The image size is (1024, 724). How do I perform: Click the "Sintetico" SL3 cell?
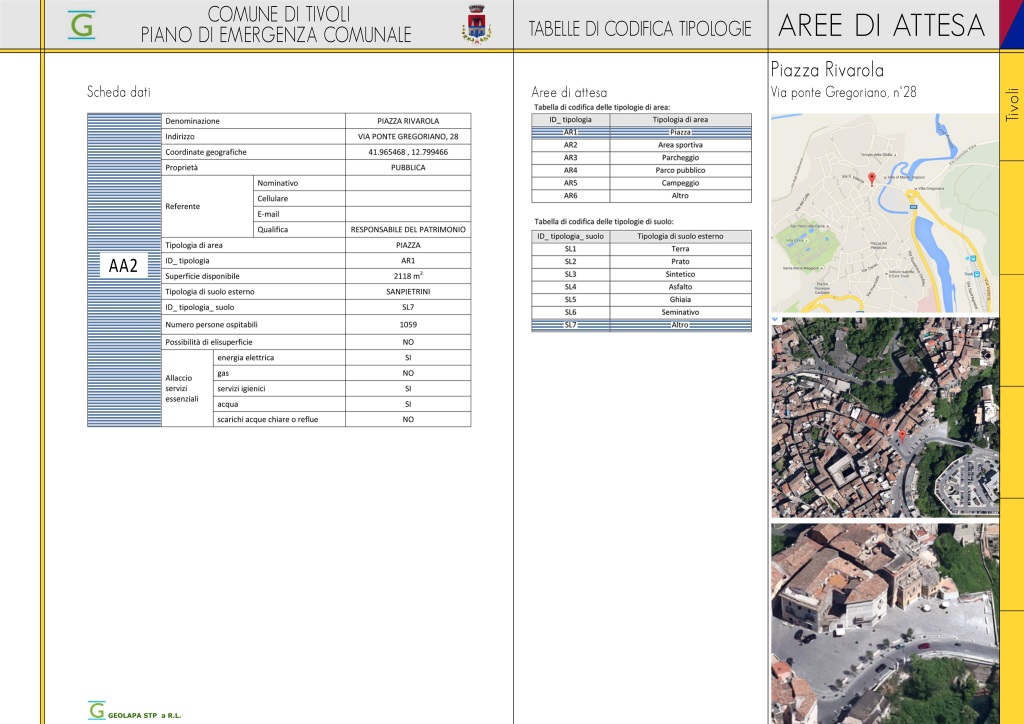[x=680, y=274]
